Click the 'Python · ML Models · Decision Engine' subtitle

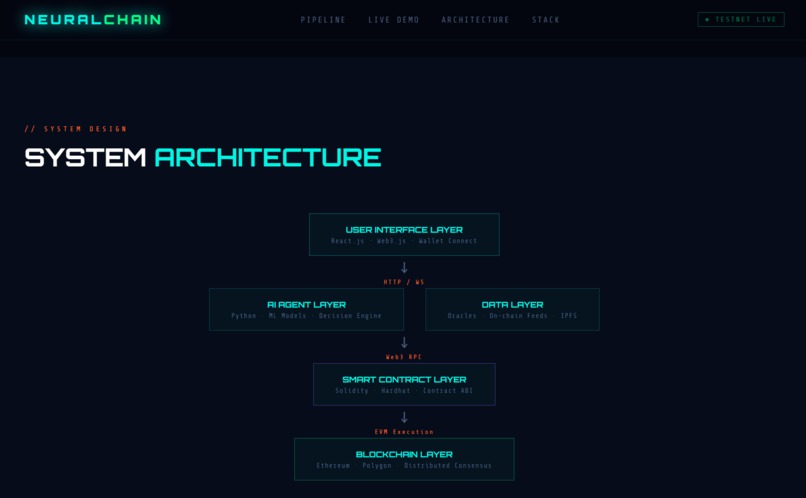tap(306, 316)
